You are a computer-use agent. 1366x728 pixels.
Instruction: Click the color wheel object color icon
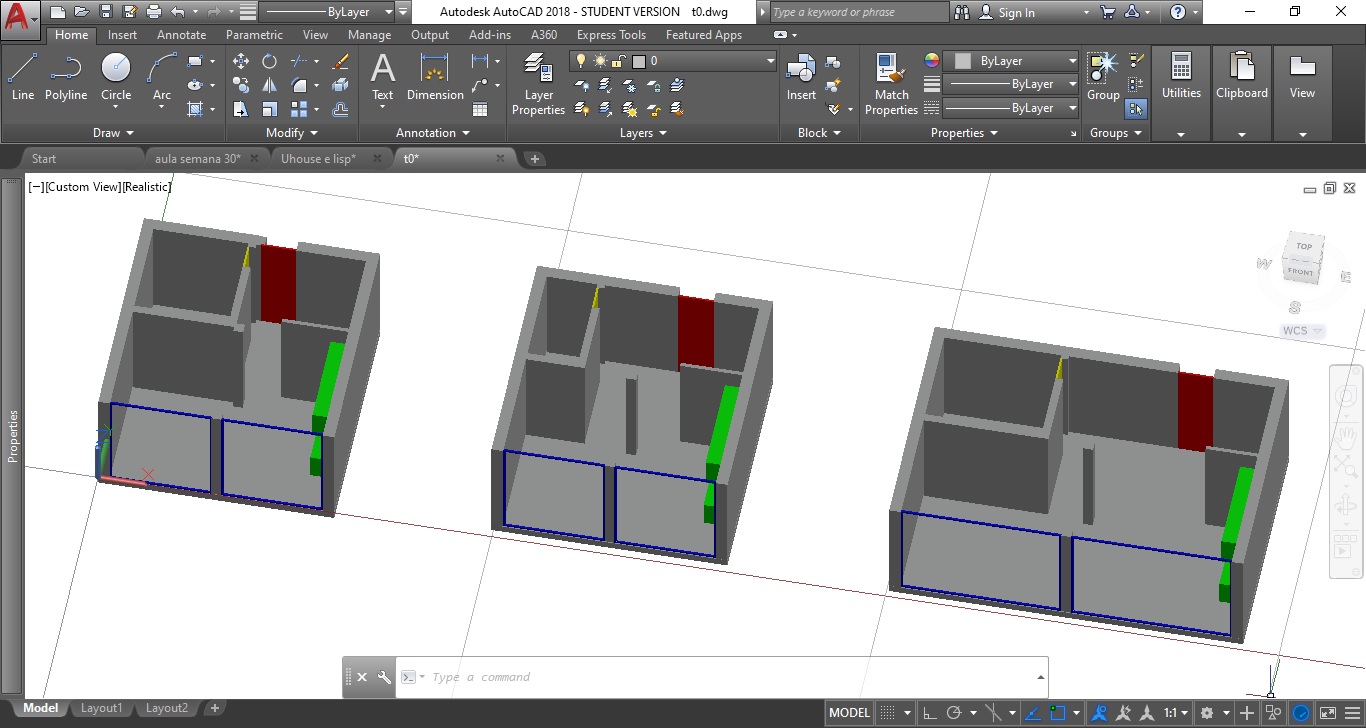point(932,61)
